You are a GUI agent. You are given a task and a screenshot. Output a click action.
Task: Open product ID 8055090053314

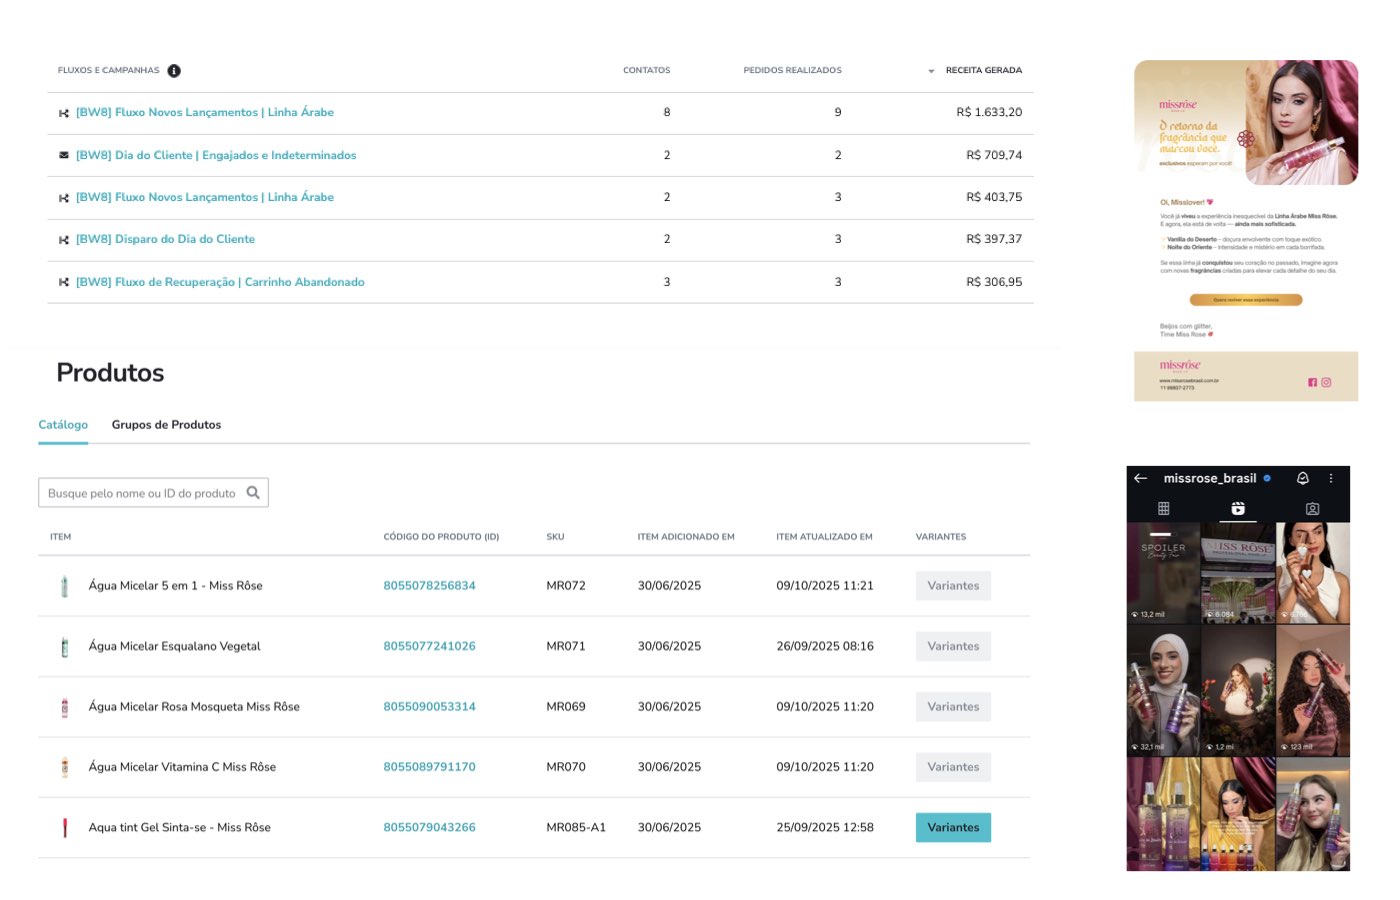coord(430,707)
